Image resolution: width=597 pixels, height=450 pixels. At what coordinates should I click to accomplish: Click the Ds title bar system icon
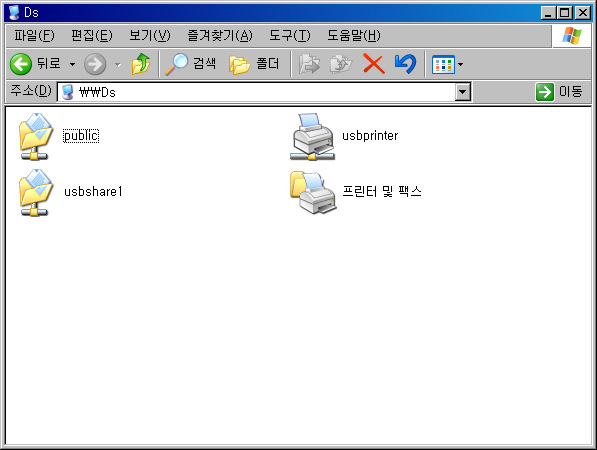pos(14,12)
